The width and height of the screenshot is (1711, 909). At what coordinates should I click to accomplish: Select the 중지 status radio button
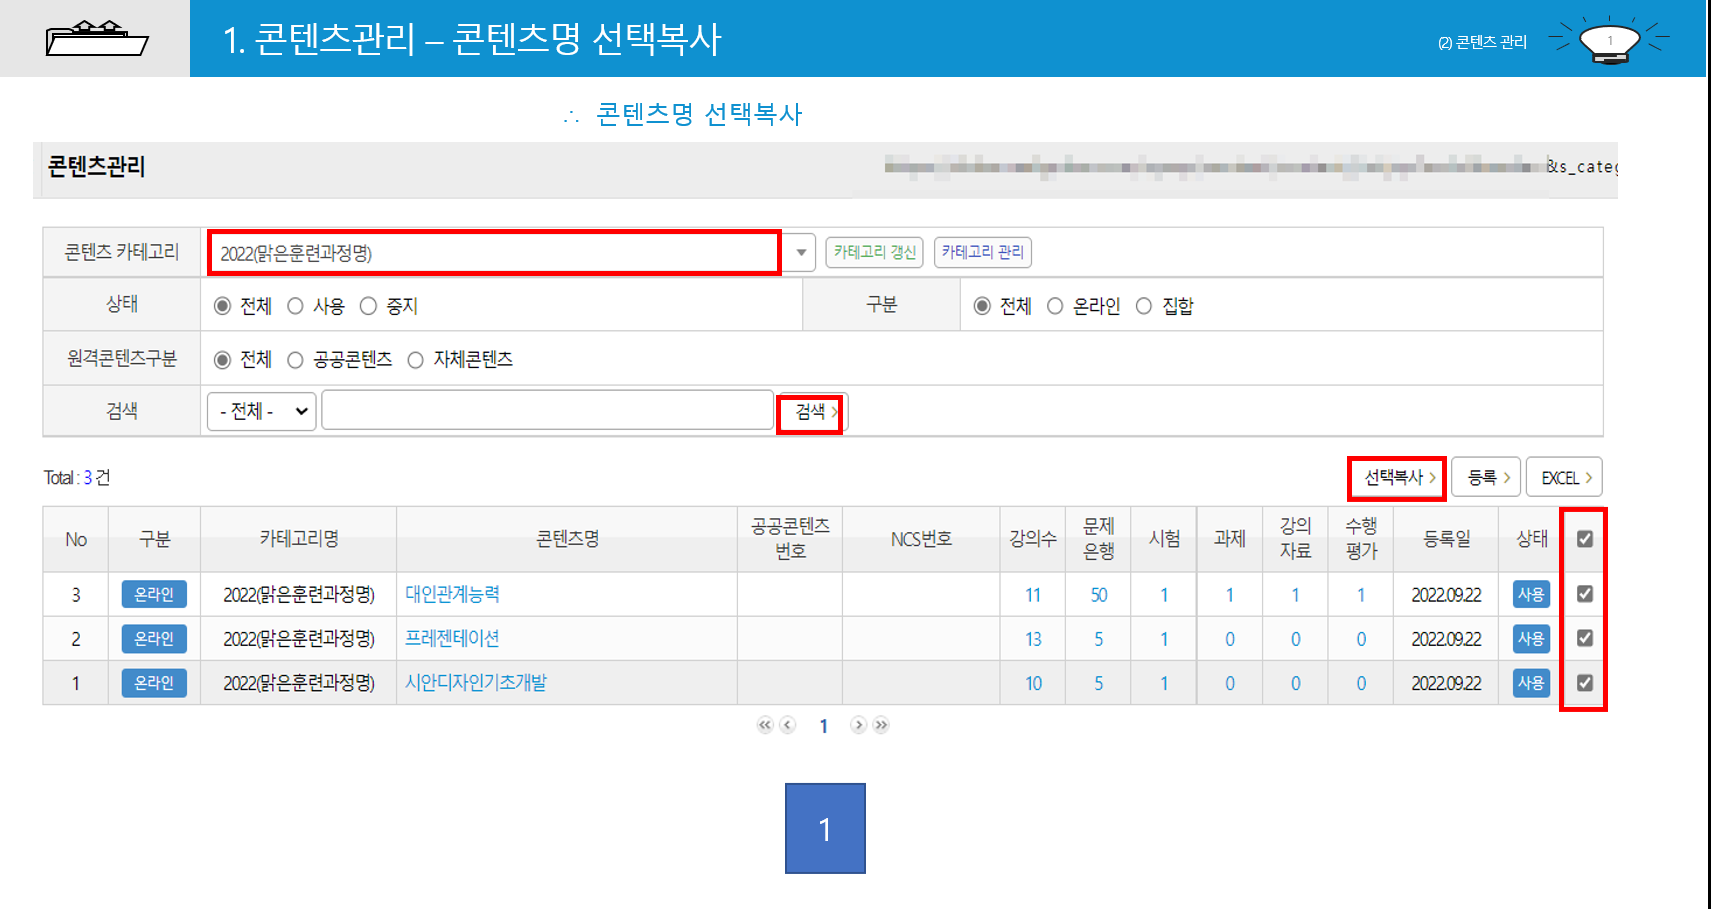coord(369,306)
